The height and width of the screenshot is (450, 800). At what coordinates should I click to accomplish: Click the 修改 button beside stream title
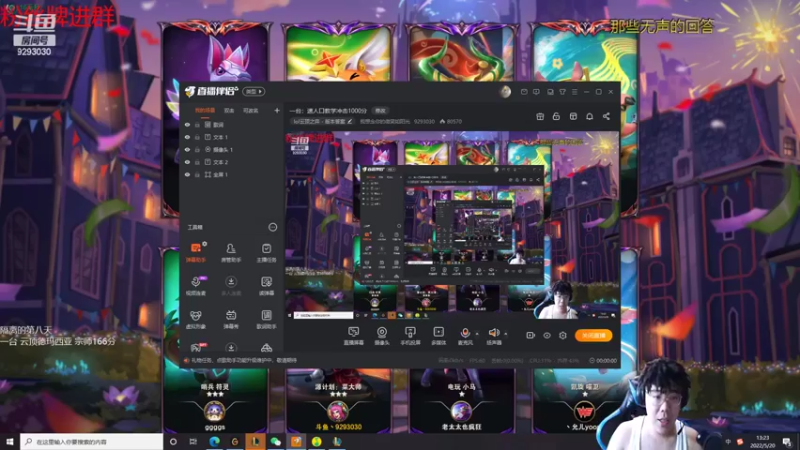[x=381, y=110]
